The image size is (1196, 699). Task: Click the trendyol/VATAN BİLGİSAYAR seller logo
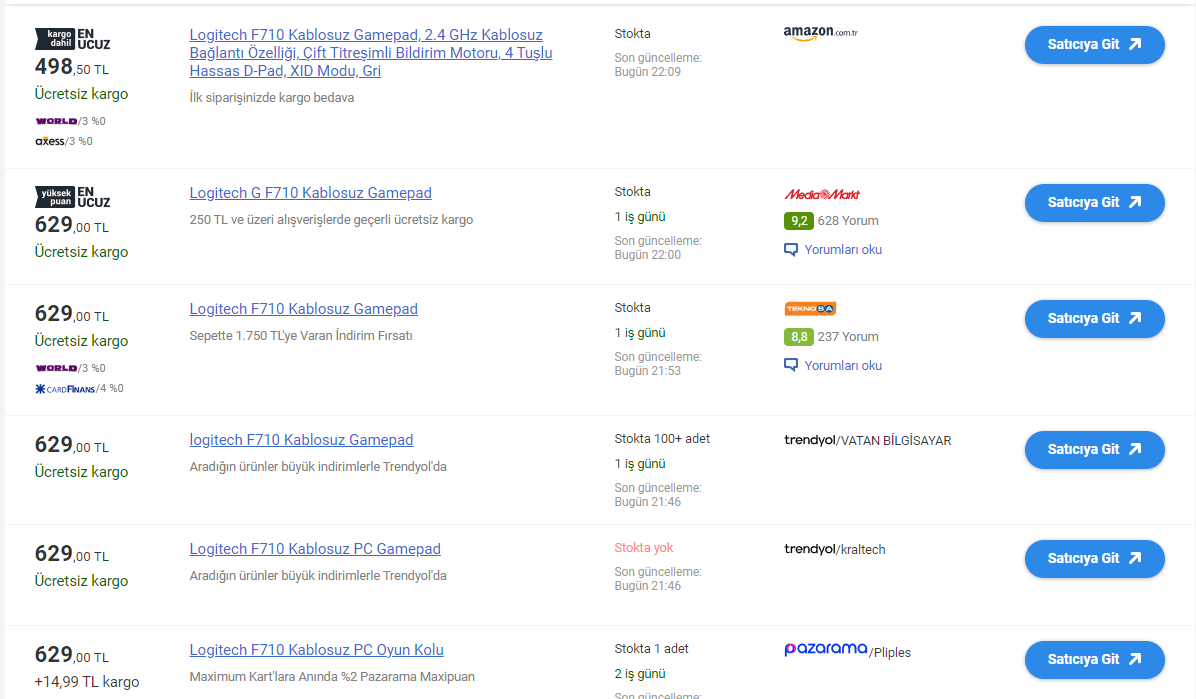click(867, 440)
